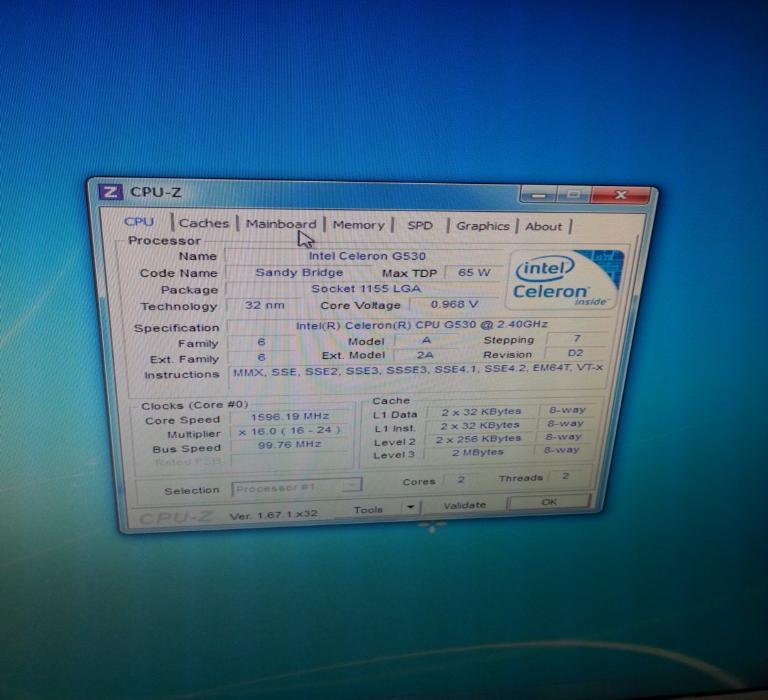Click the 65 W Max TDP value

coord(474,272)
